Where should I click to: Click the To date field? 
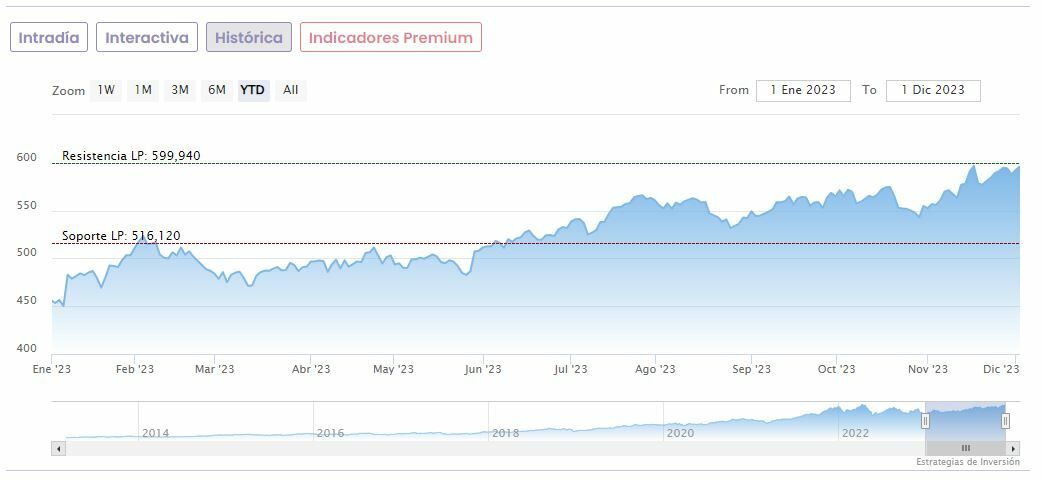(x=933, y=90)
